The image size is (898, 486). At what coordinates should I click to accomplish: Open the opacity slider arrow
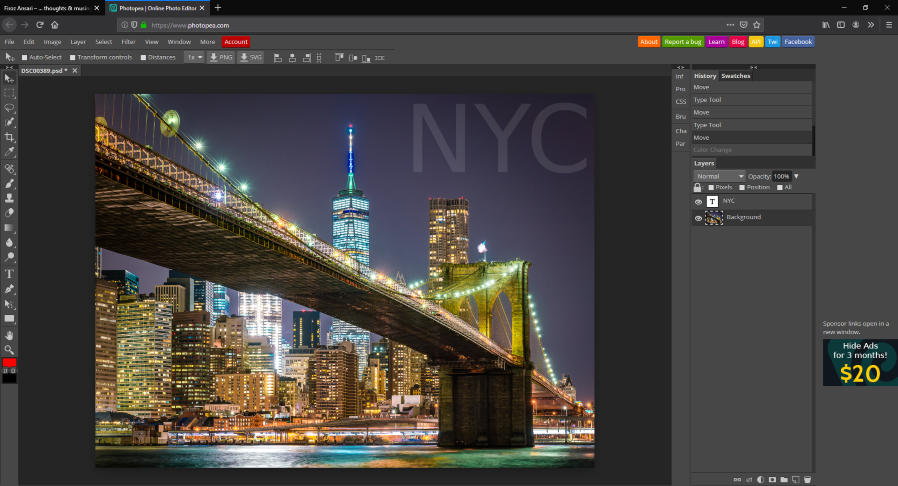pyautogui.click(x=796, y=176)
